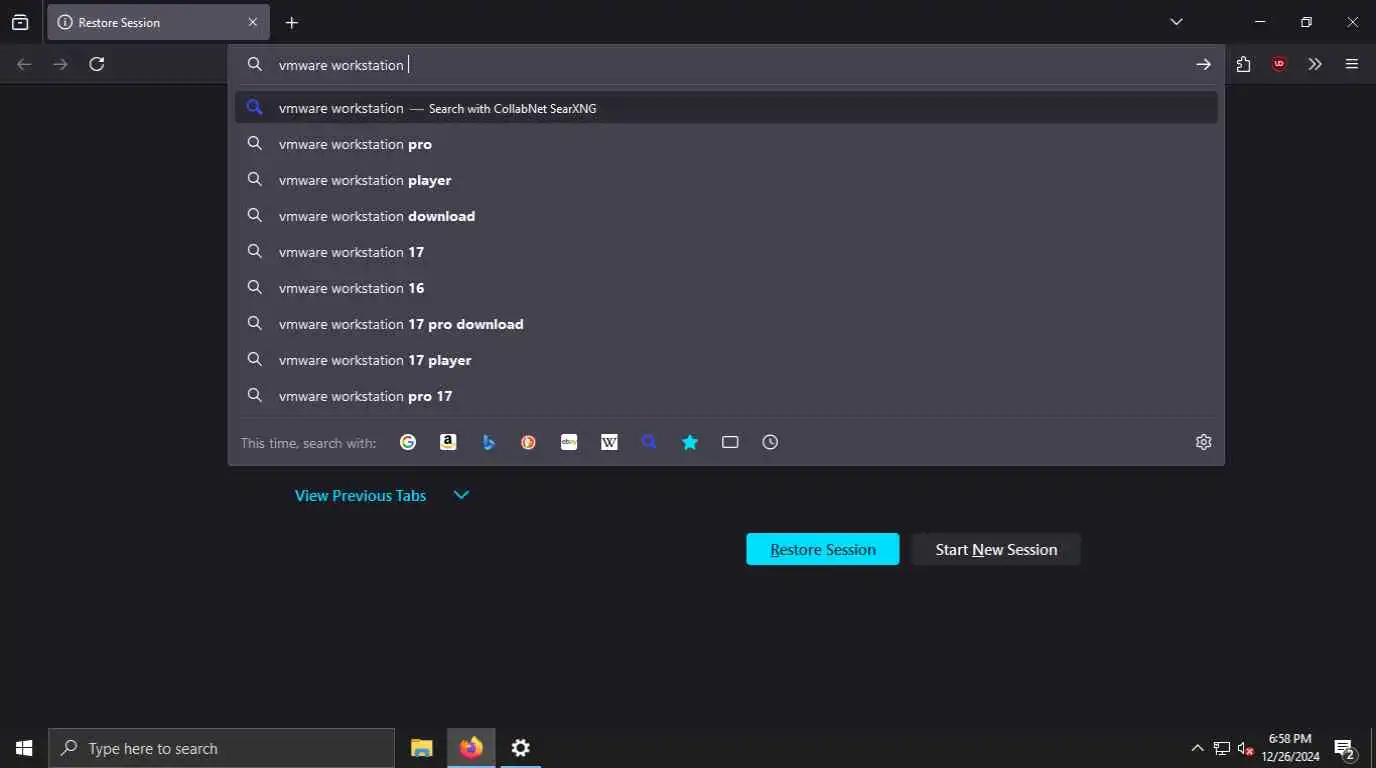Search with Bing engine icon
This screenshot has width=1376, height=768.
[488, 442]
